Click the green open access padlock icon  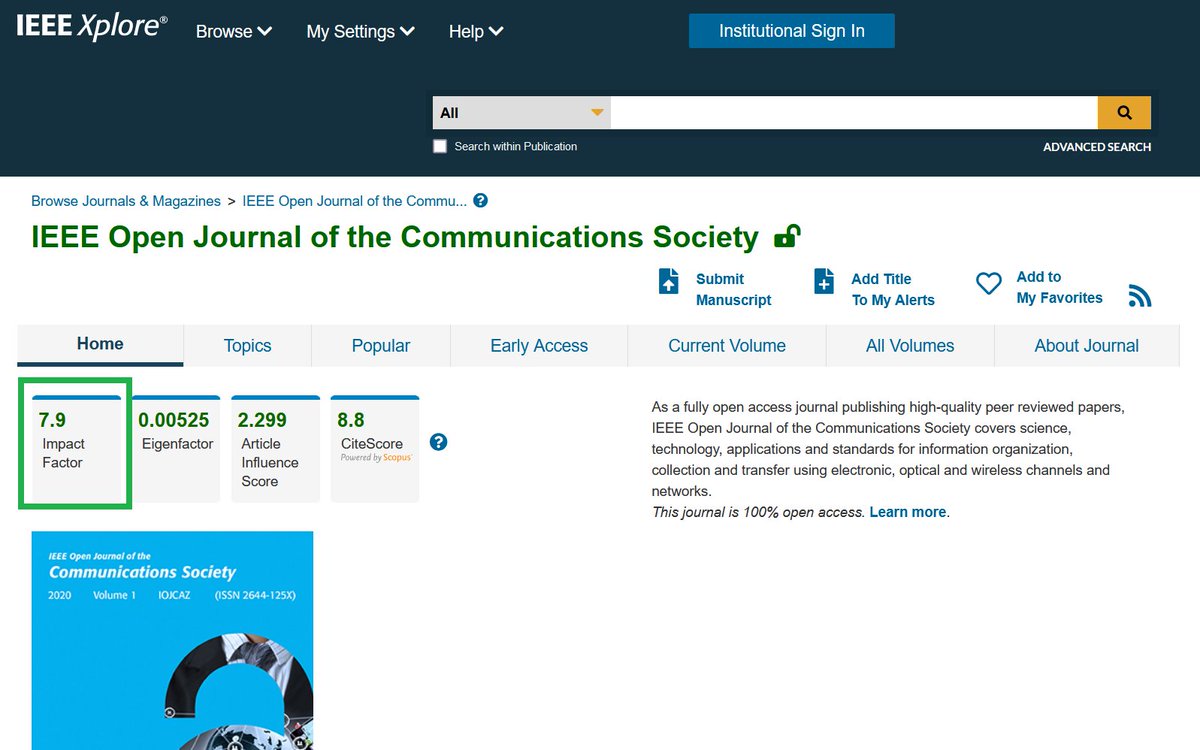pos(788,237)
